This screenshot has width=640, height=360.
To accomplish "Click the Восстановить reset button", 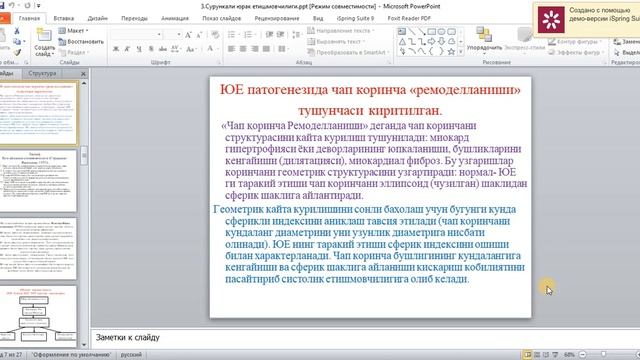I will pos(81,42).
